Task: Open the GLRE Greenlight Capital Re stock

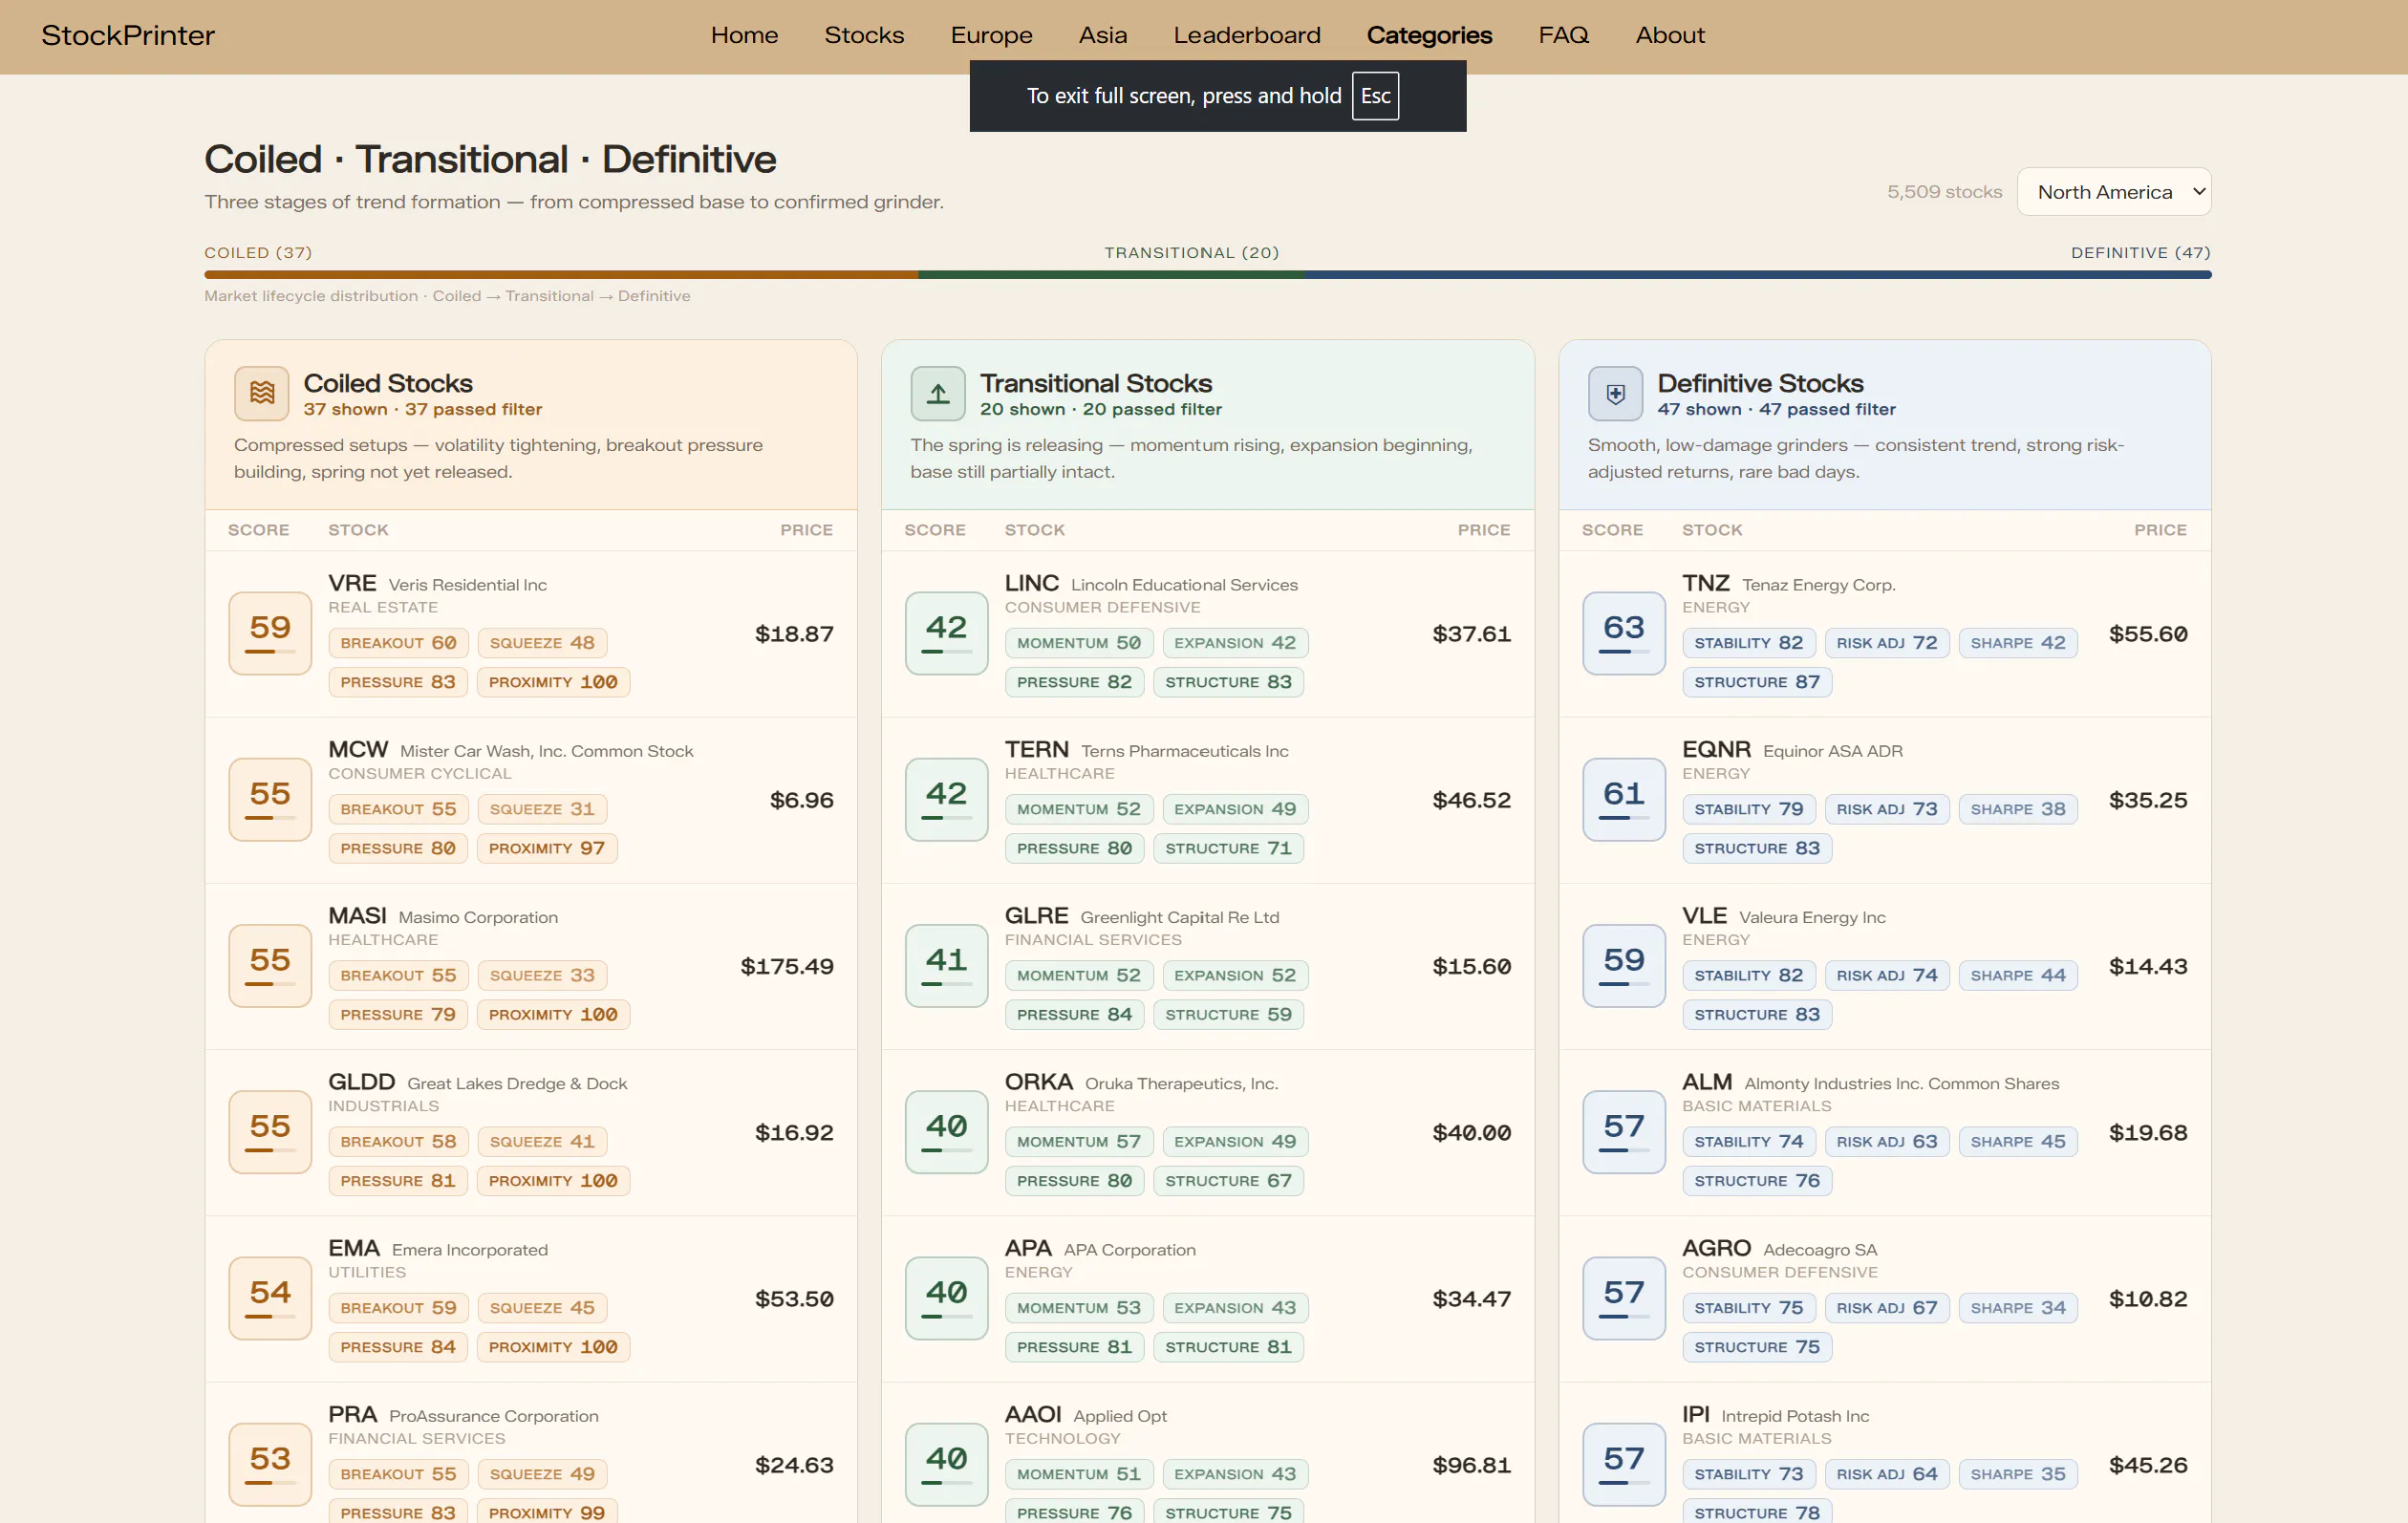Action: tap(1208, 966)
